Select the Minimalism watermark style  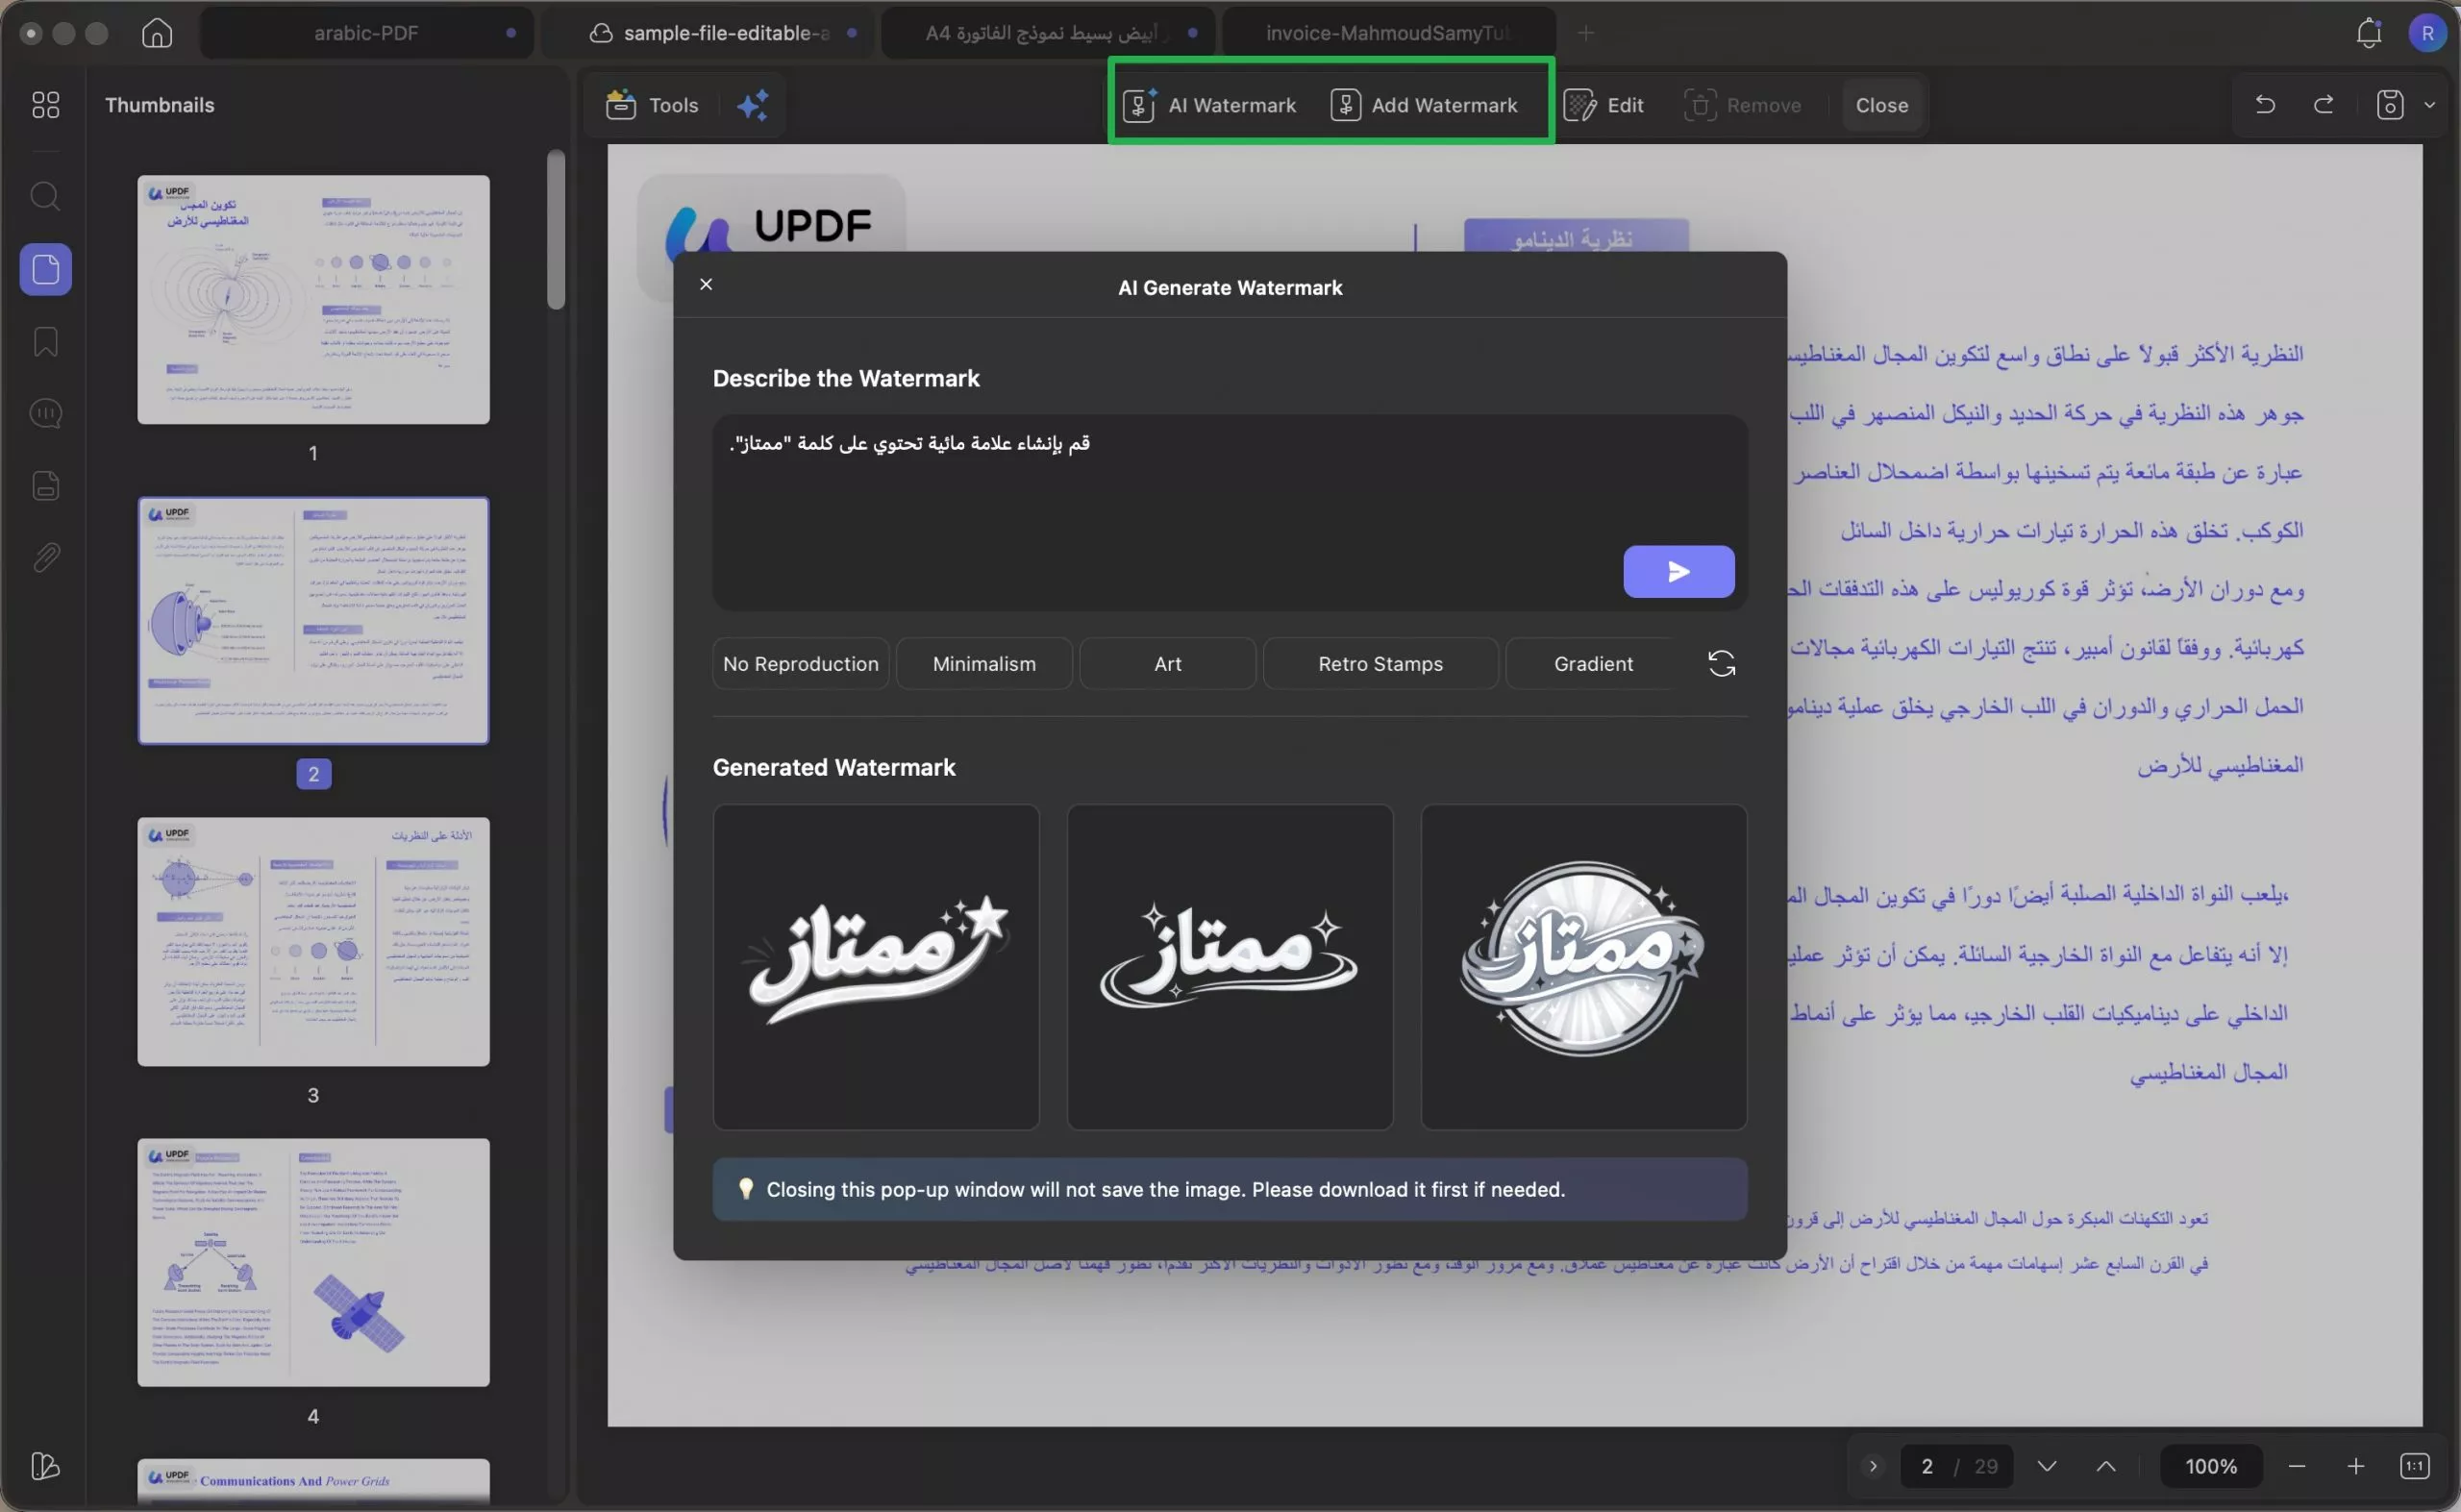983,663
